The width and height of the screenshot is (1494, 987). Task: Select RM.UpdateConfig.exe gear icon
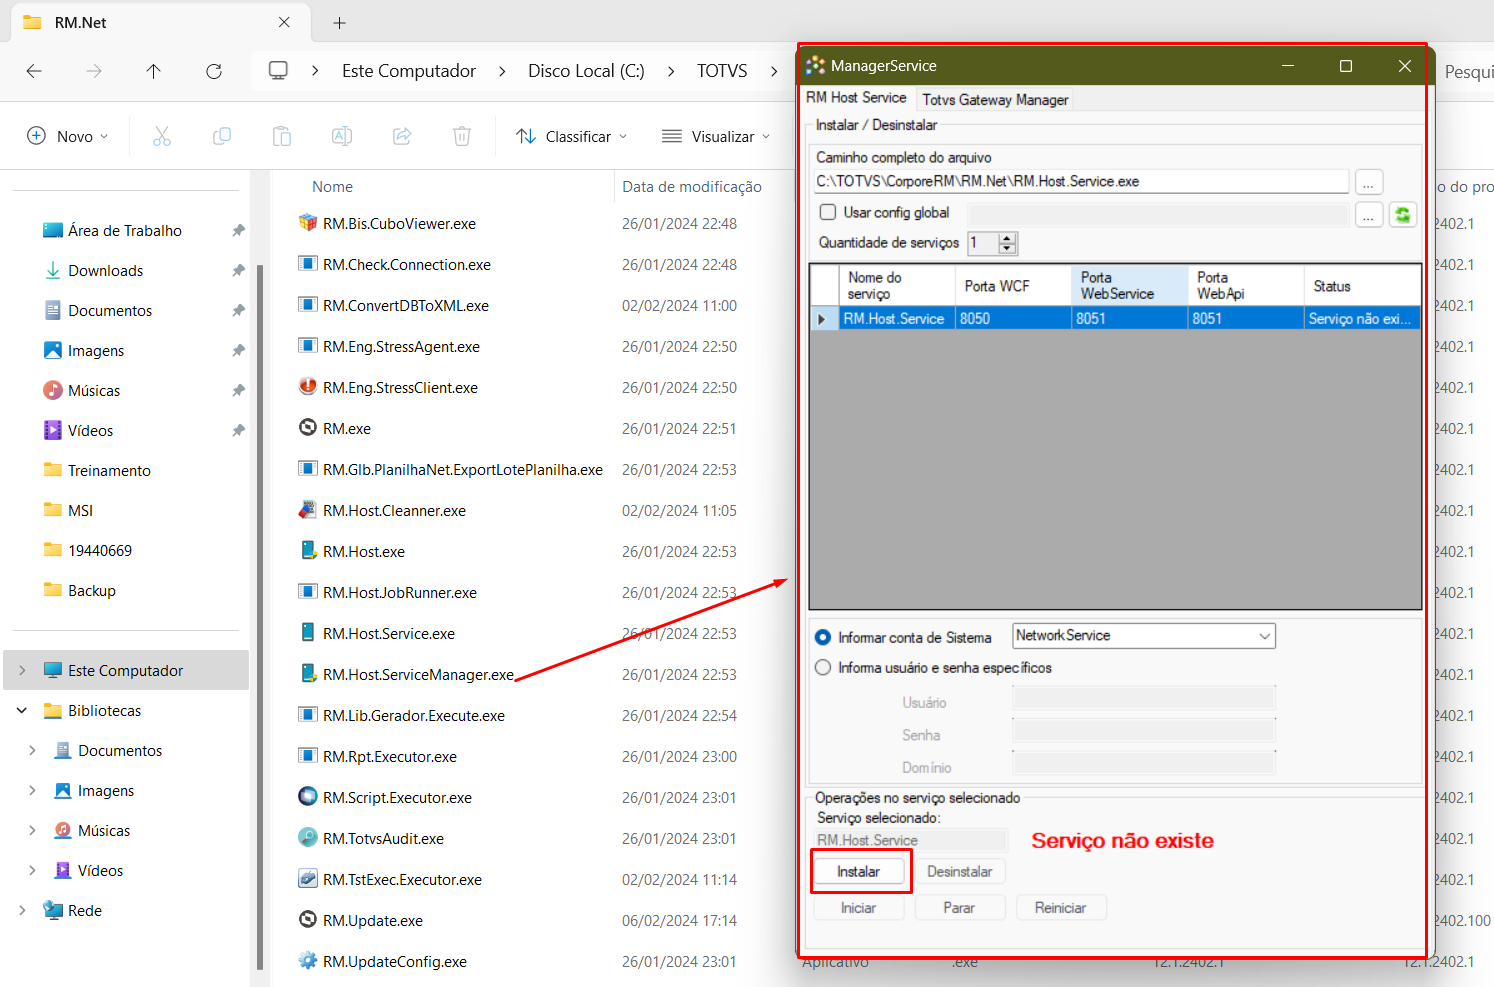[x=308, y=960]
